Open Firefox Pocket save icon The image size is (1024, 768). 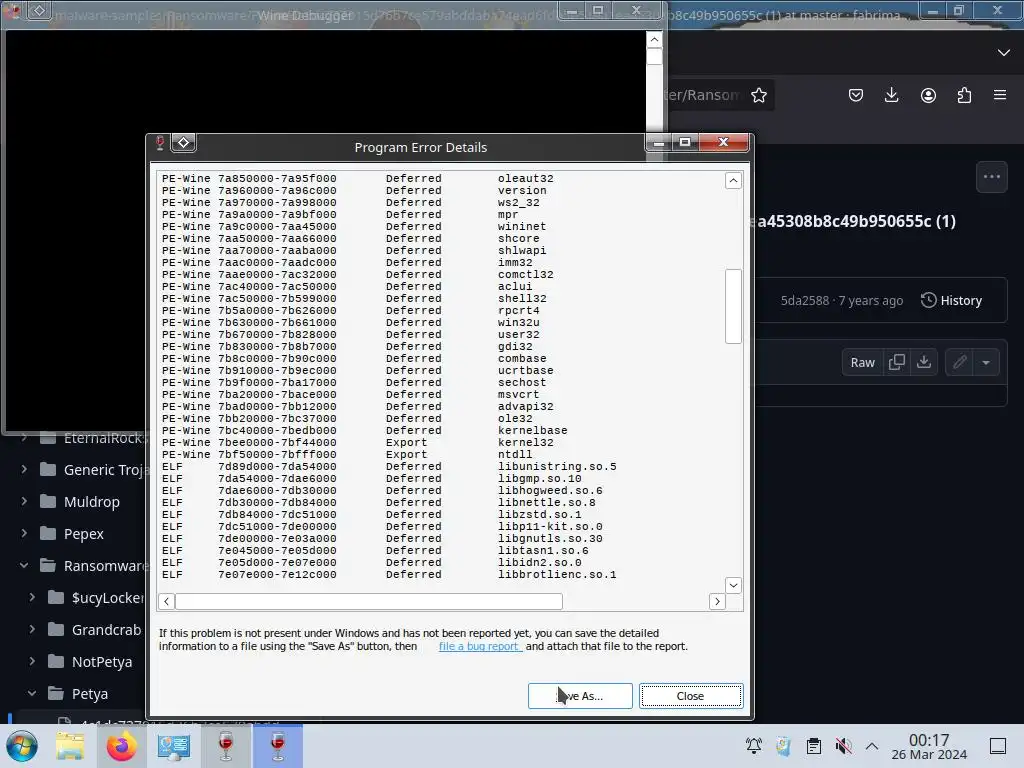tap(856, 95)
